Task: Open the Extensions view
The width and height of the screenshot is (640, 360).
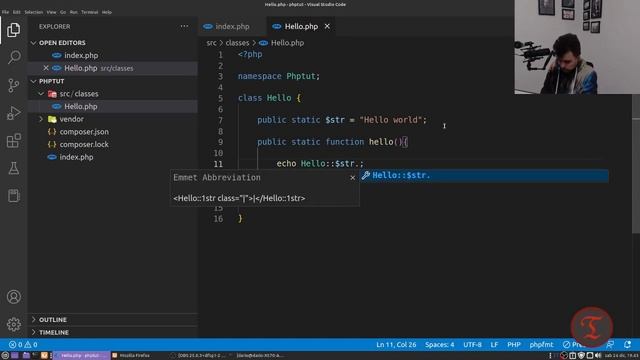Action: pos(13,140)
